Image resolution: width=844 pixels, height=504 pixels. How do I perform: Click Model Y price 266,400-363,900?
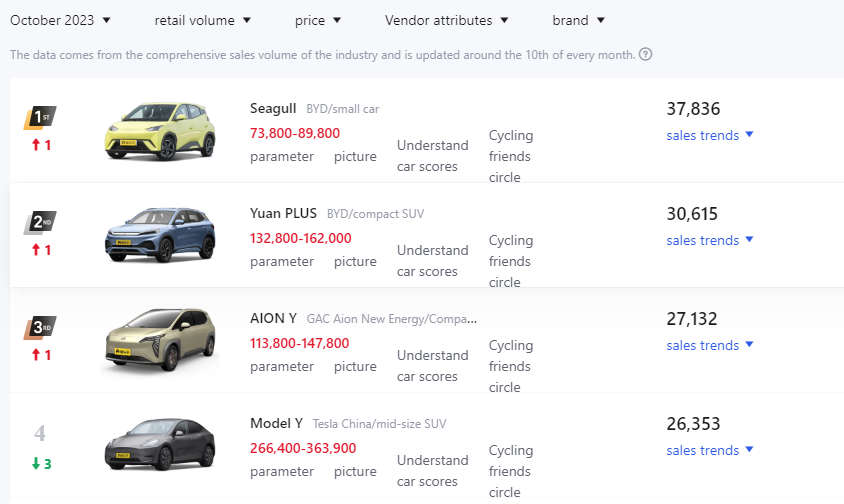coord(303,448)
